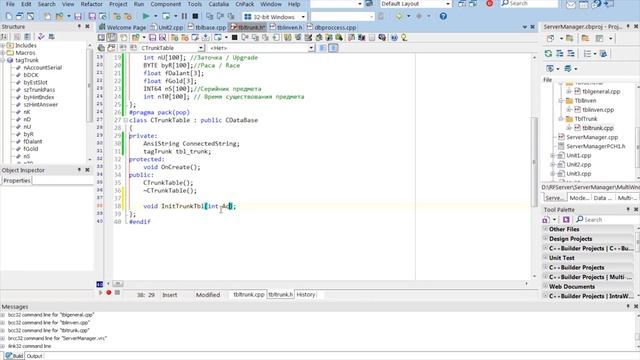This screenshot has width=640, height=360.
Task: Open the Castalia menu
Action: [219, 4]
